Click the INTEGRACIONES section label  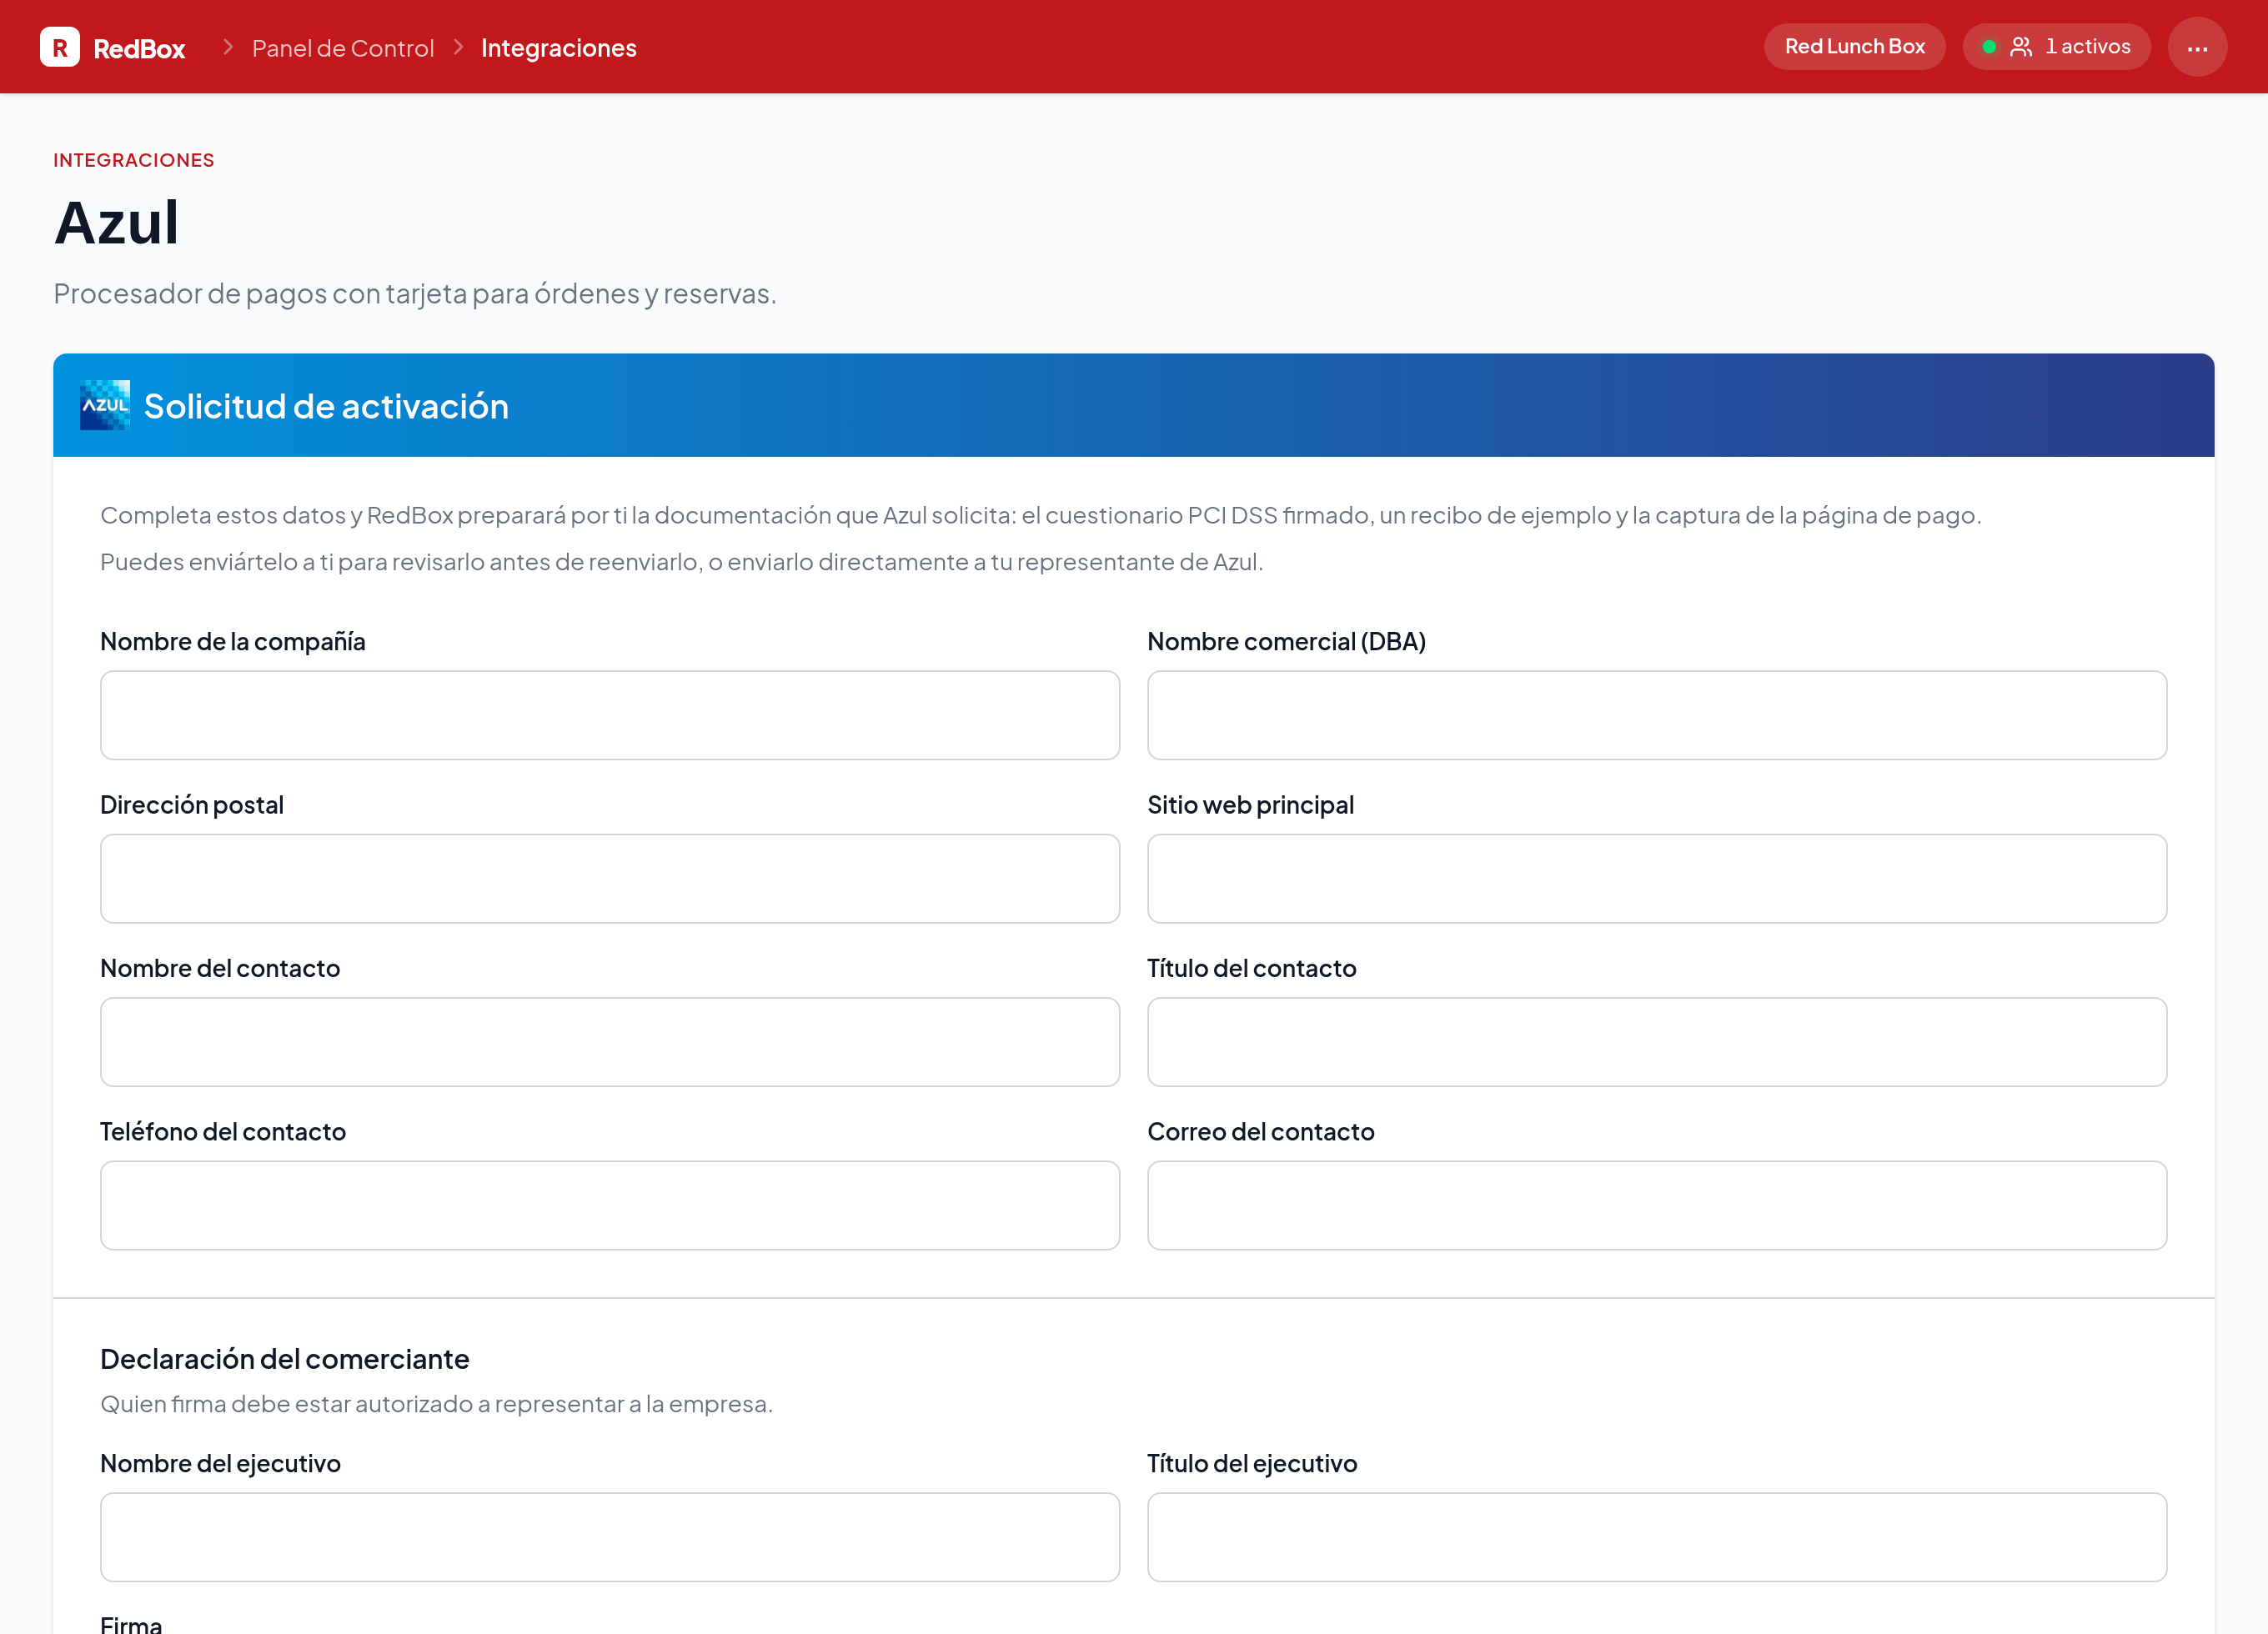(x=133, y=160)
